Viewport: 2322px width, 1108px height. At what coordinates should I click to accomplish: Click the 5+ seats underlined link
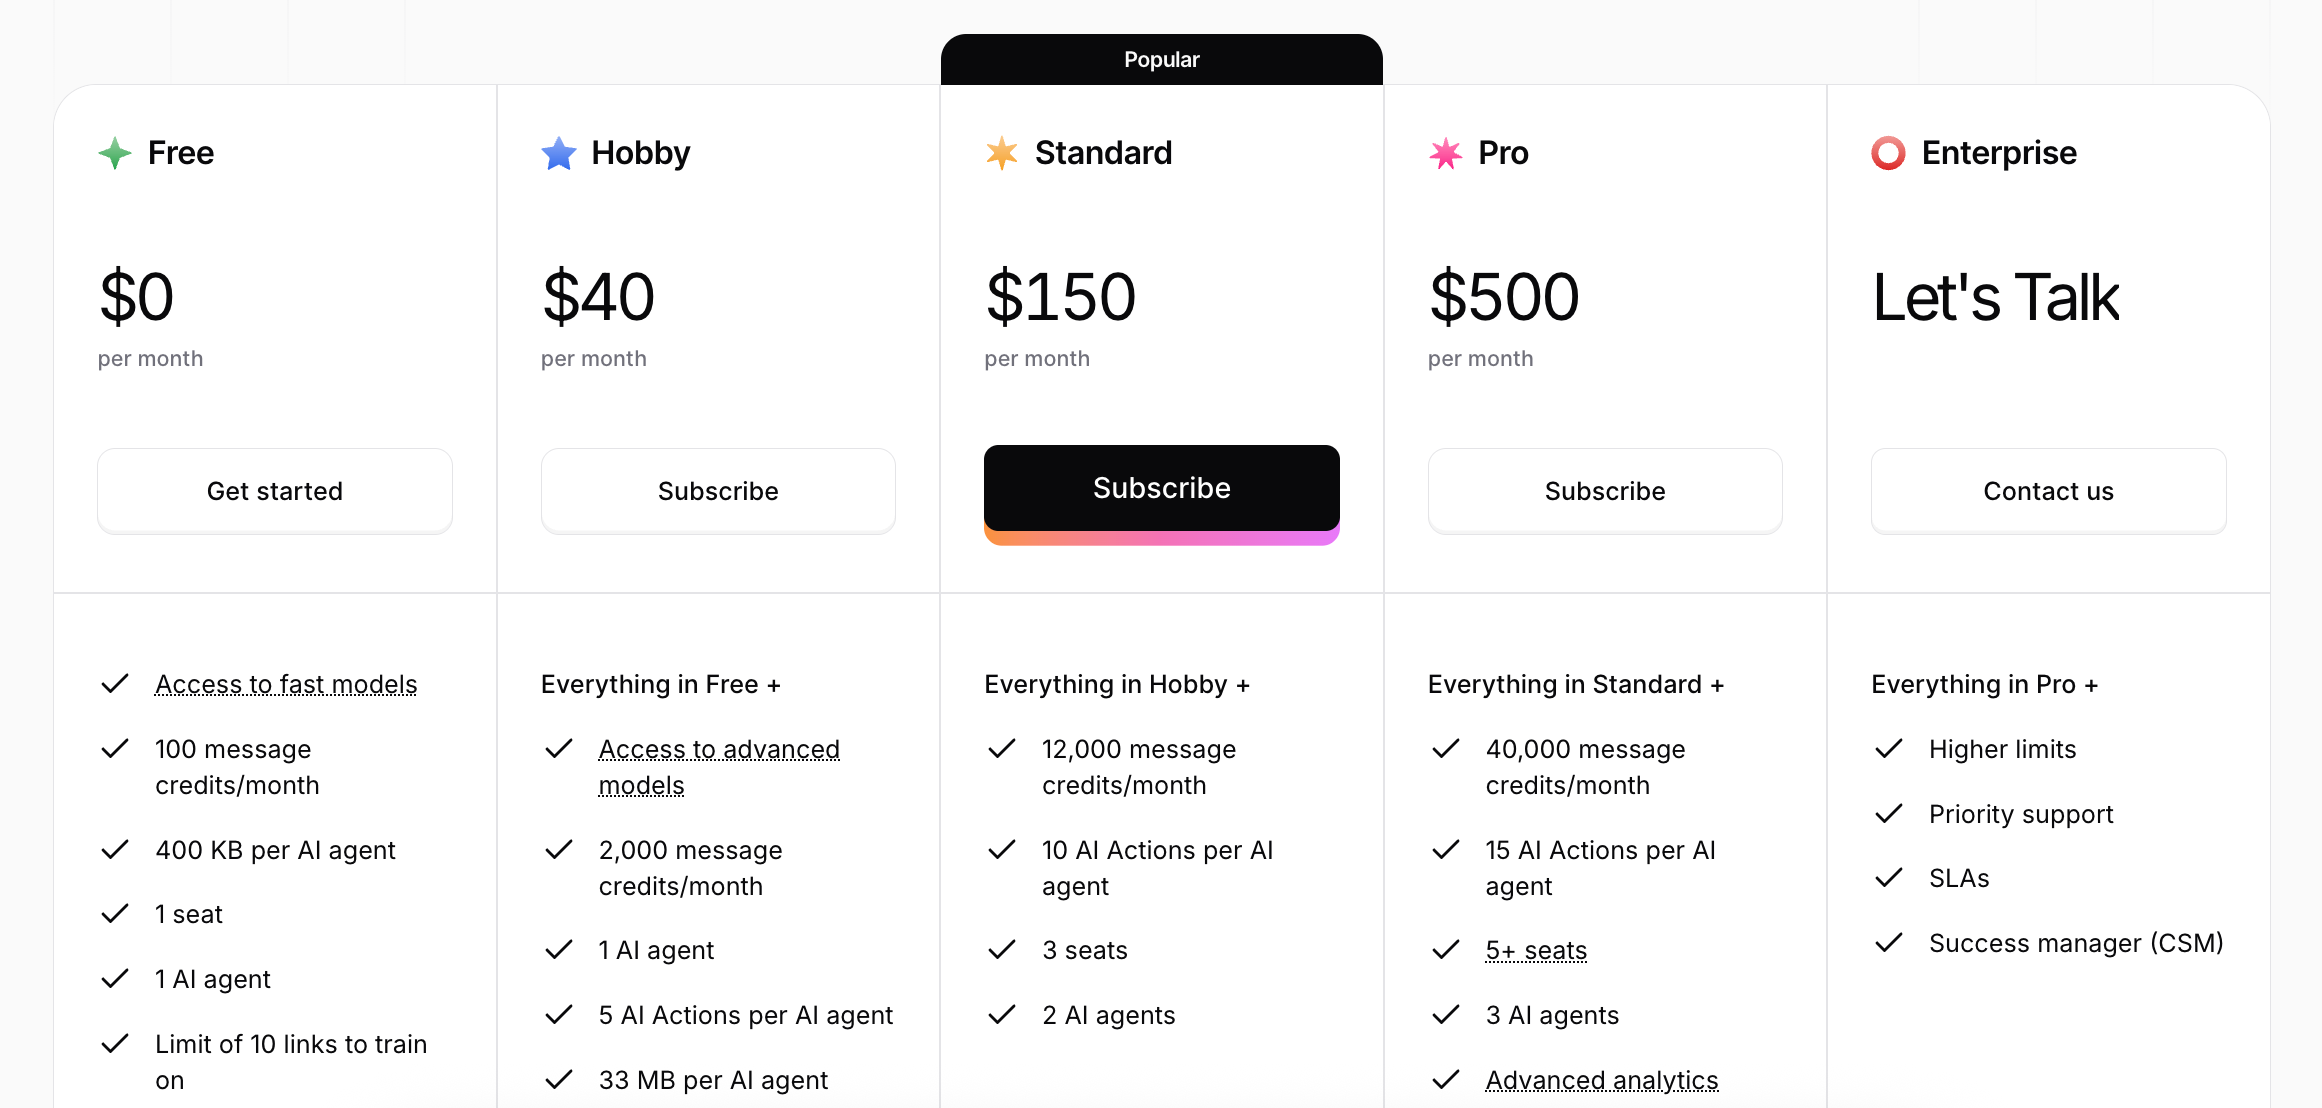[x=1536, y=950]
